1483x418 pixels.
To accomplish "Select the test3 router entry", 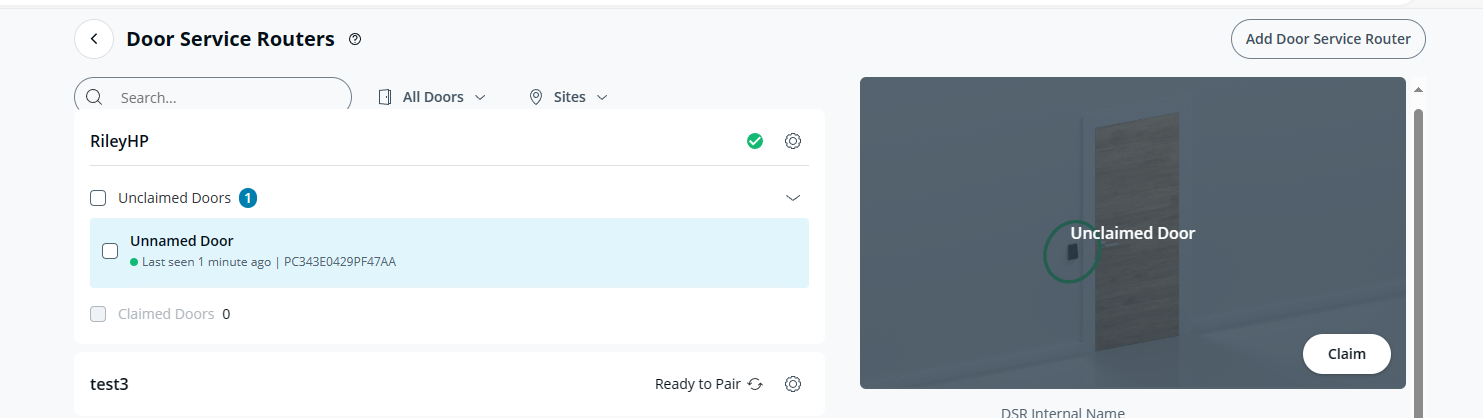I will point(300,384).
